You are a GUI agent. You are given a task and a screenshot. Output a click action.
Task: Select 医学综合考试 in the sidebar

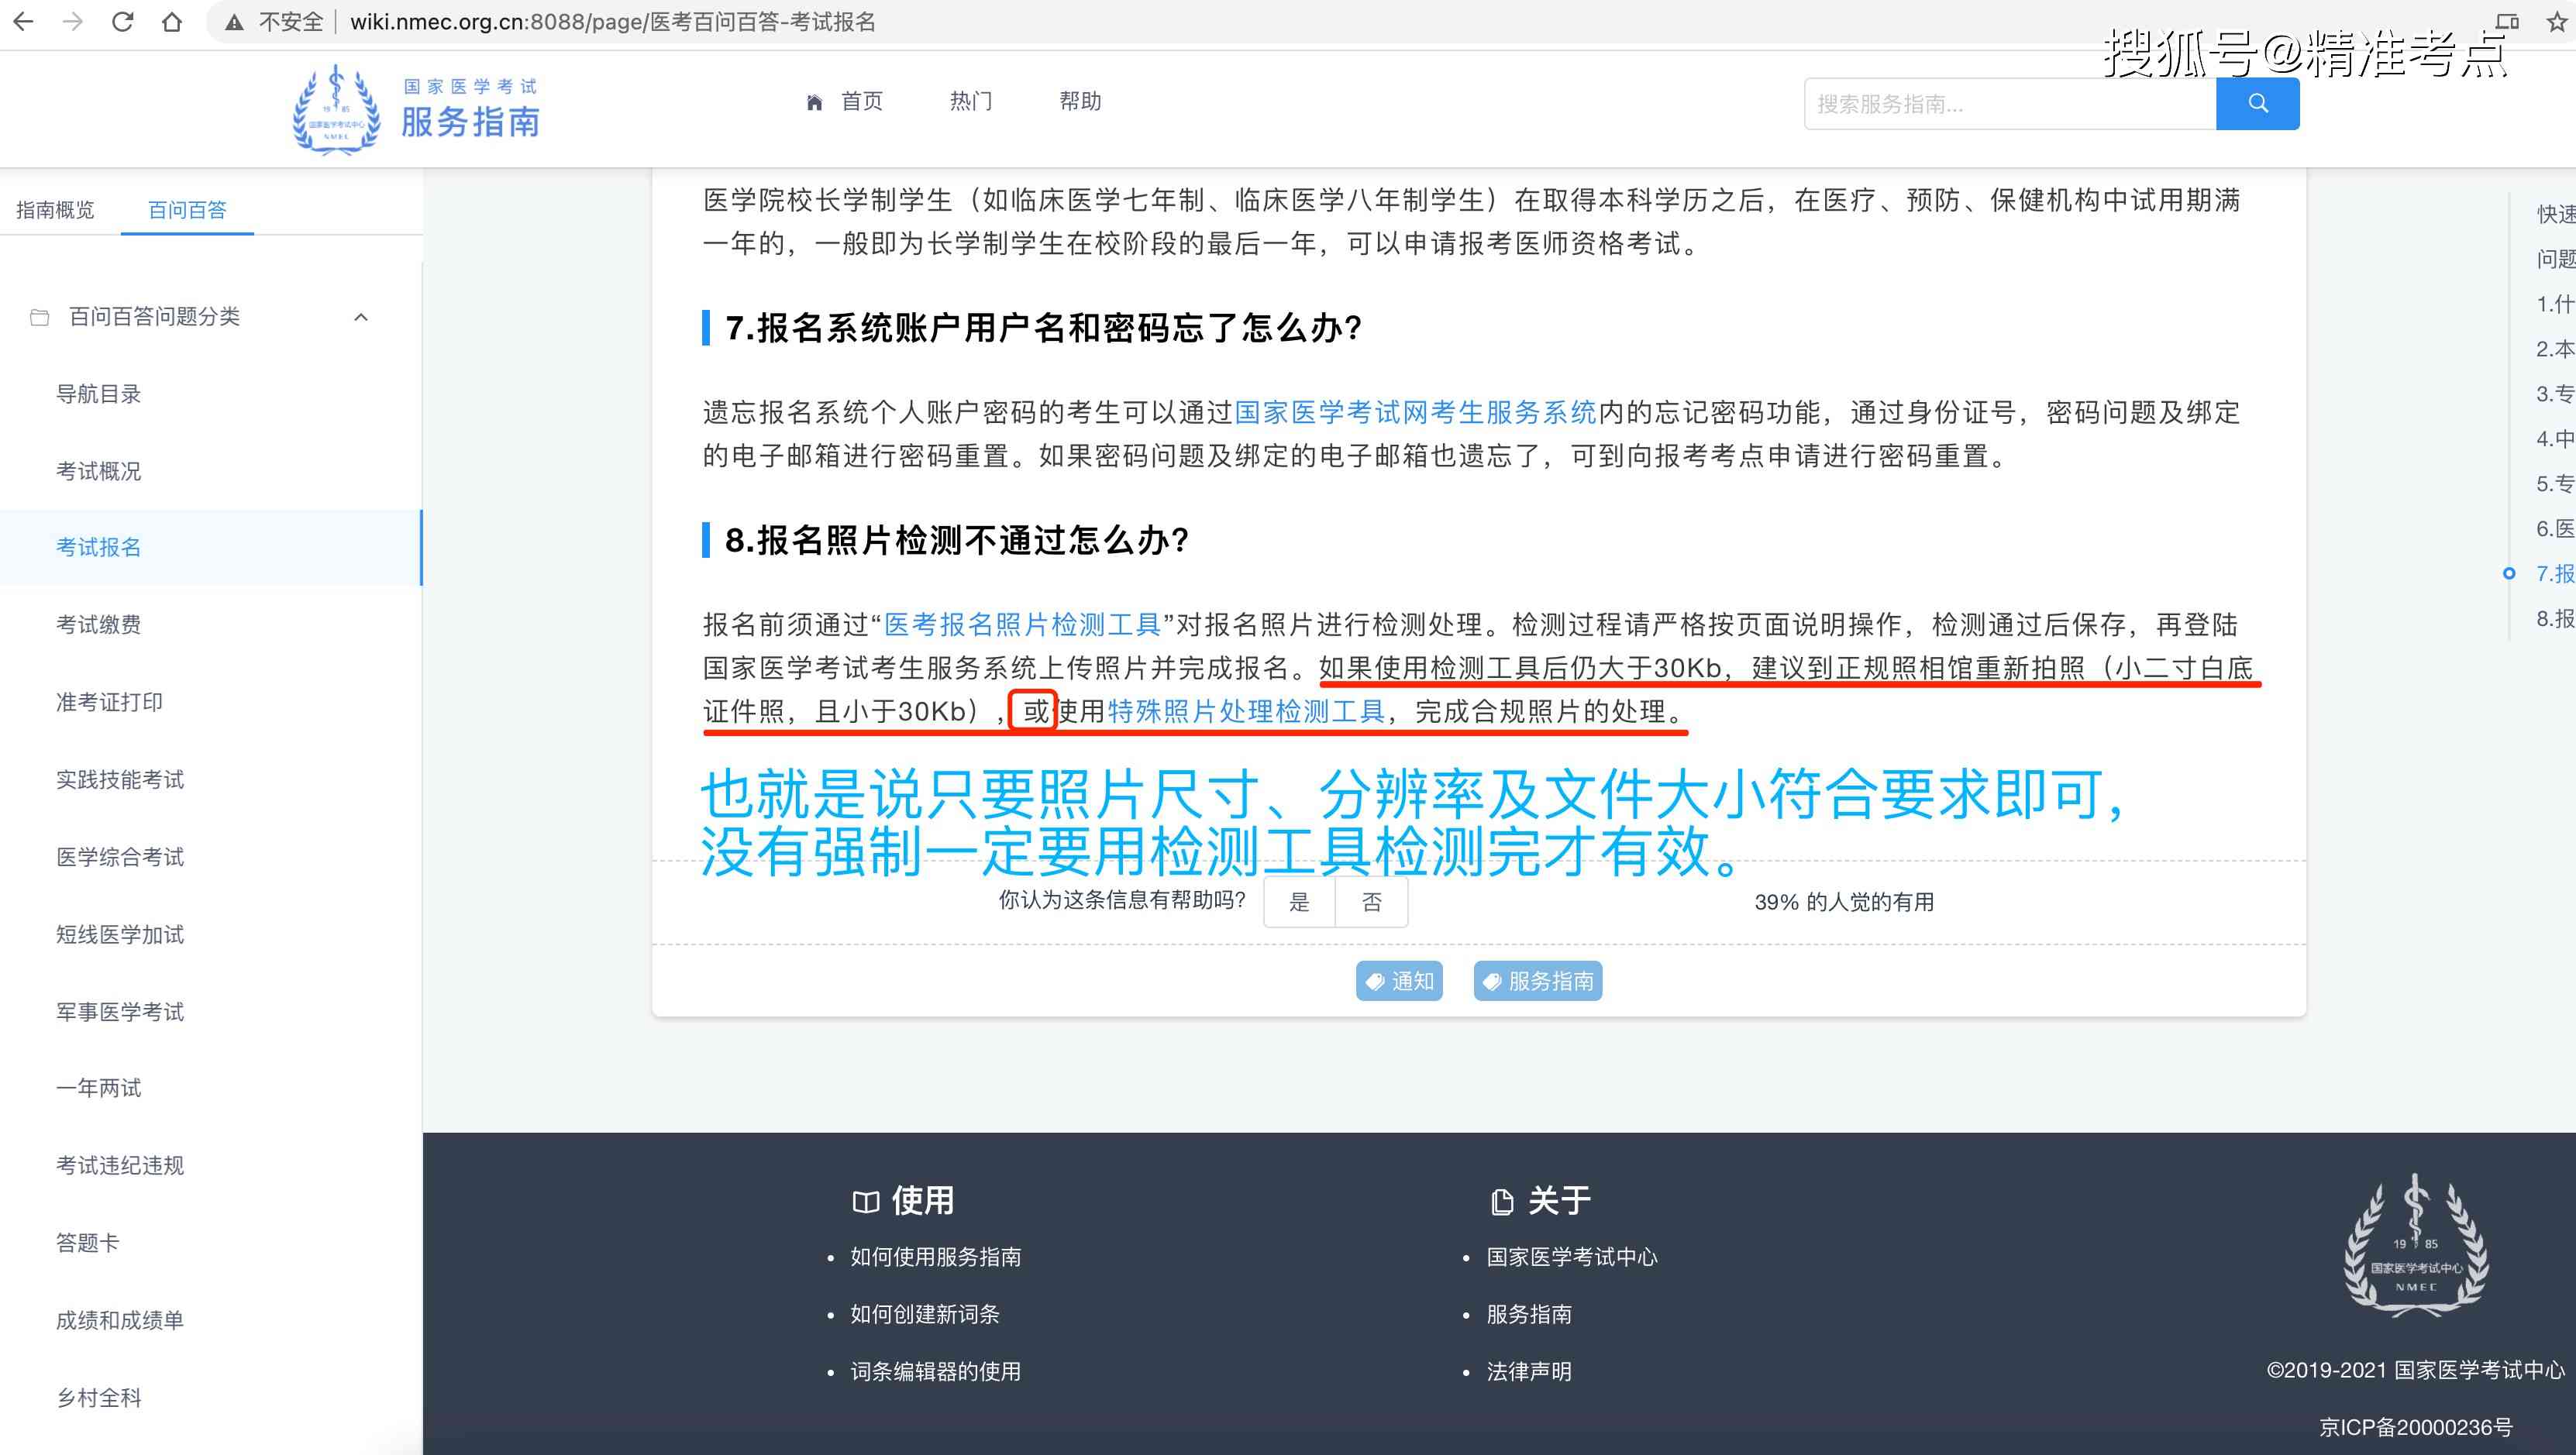(120, 857)
